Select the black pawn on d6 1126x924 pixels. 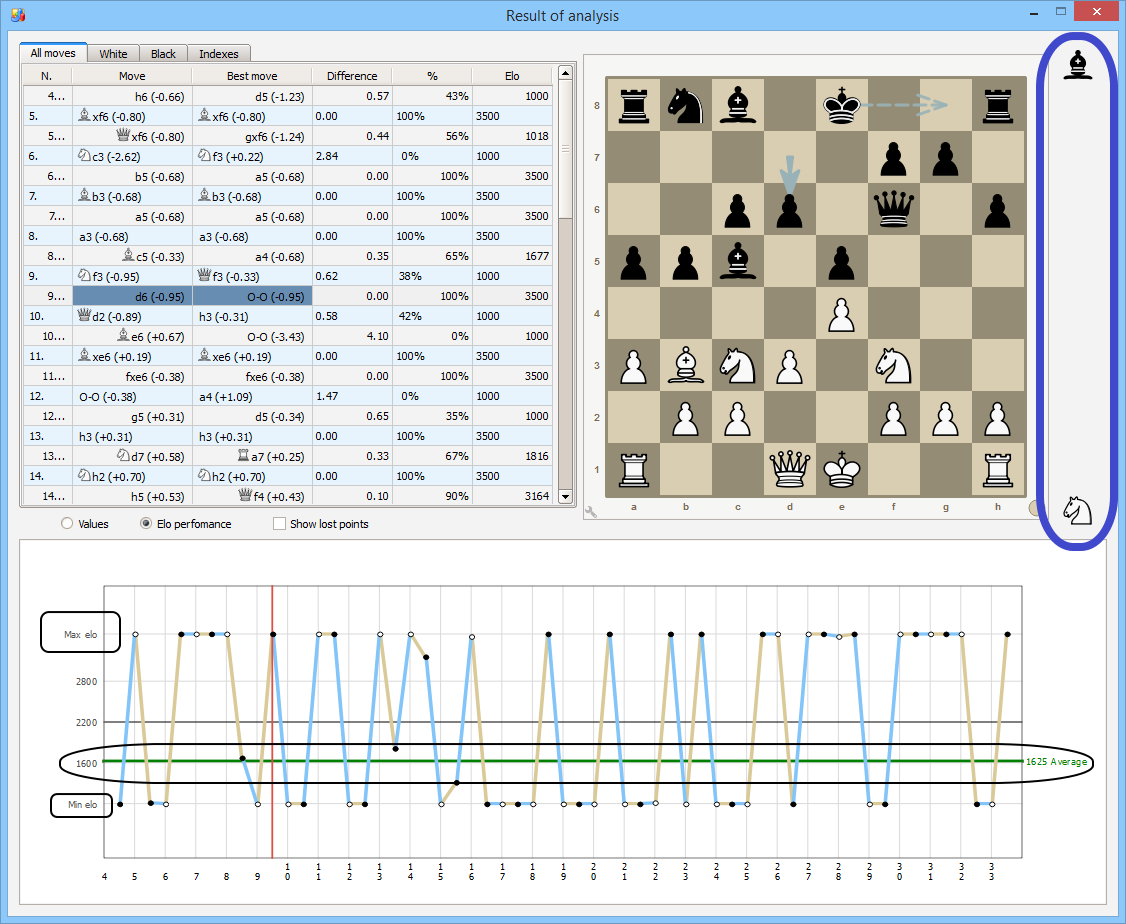coord(789,211)
